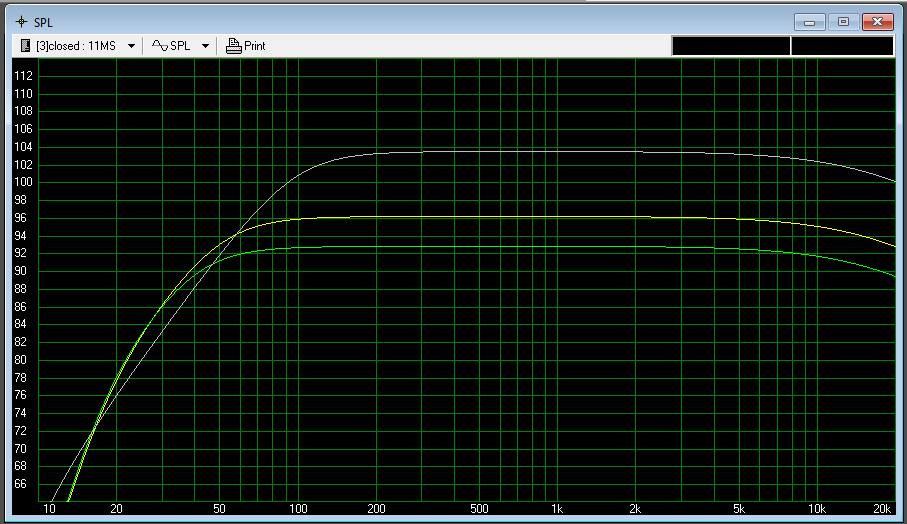
Task: Click the 112 label on dB axis
Action: [x=23, y=76]
